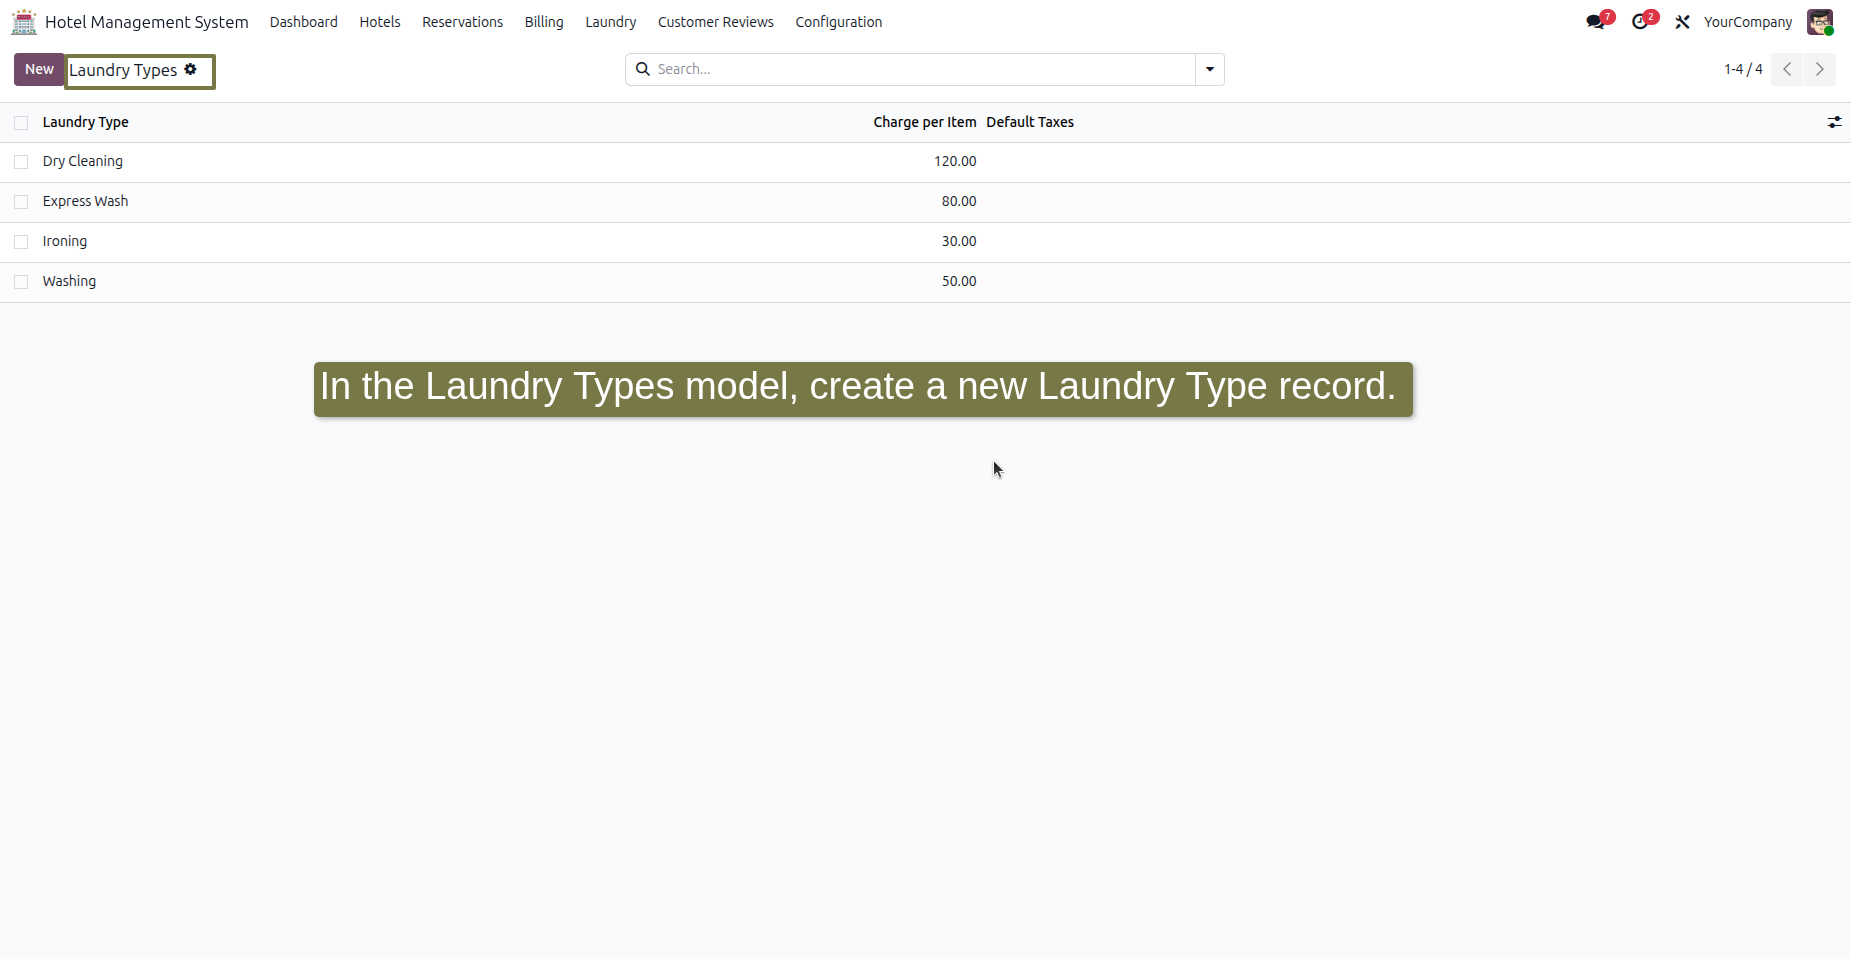Click the Hotel Management System app icon
Screen dimensions: 1851x959
[24, 22]
